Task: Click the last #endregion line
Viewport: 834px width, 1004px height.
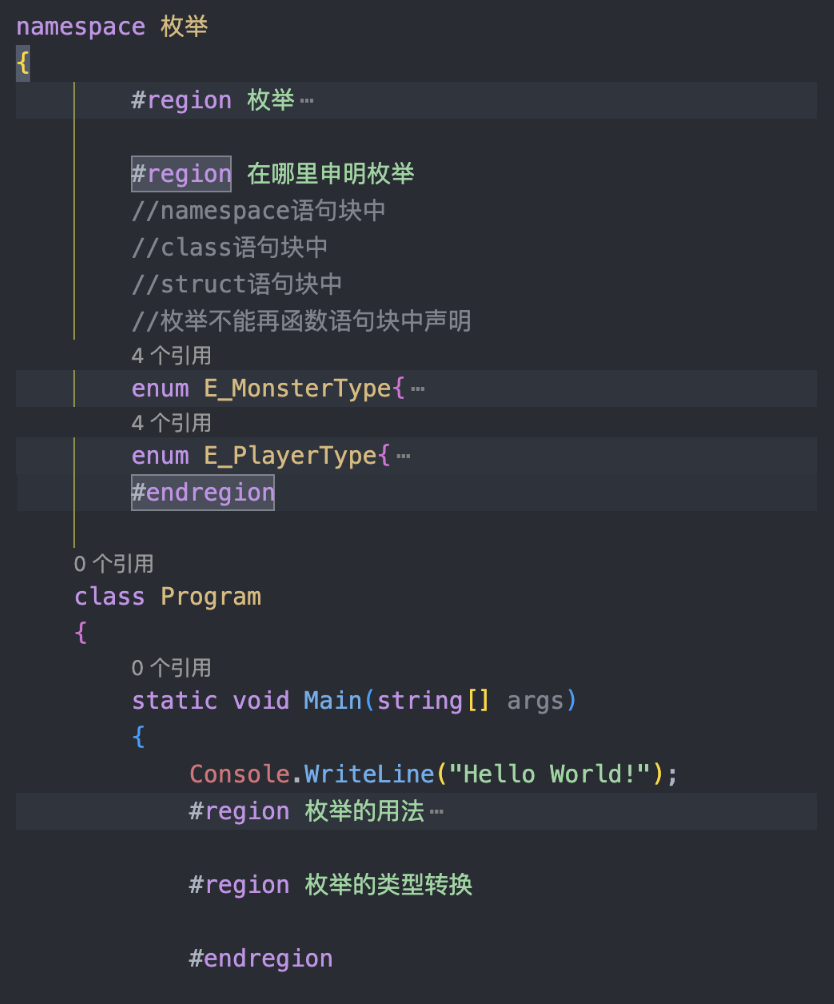Action: coord(261,959)
